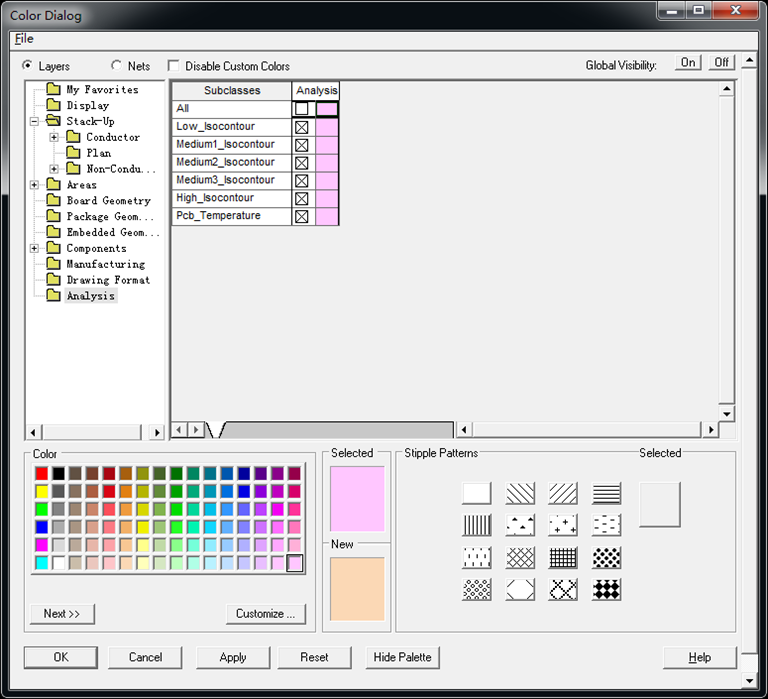The width and height of the screenshot is (768, 699).
Task: Select the plus signs stipple pattern
Action: [563, 525]
